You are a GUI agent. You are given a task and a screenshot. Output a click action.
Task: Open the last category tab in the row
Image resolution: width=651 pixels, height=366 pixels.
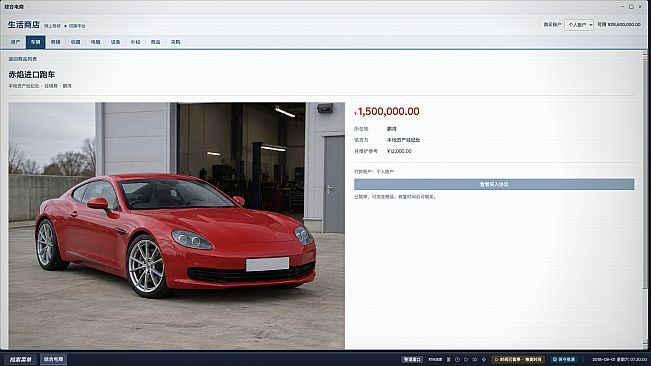pos(175,42)
